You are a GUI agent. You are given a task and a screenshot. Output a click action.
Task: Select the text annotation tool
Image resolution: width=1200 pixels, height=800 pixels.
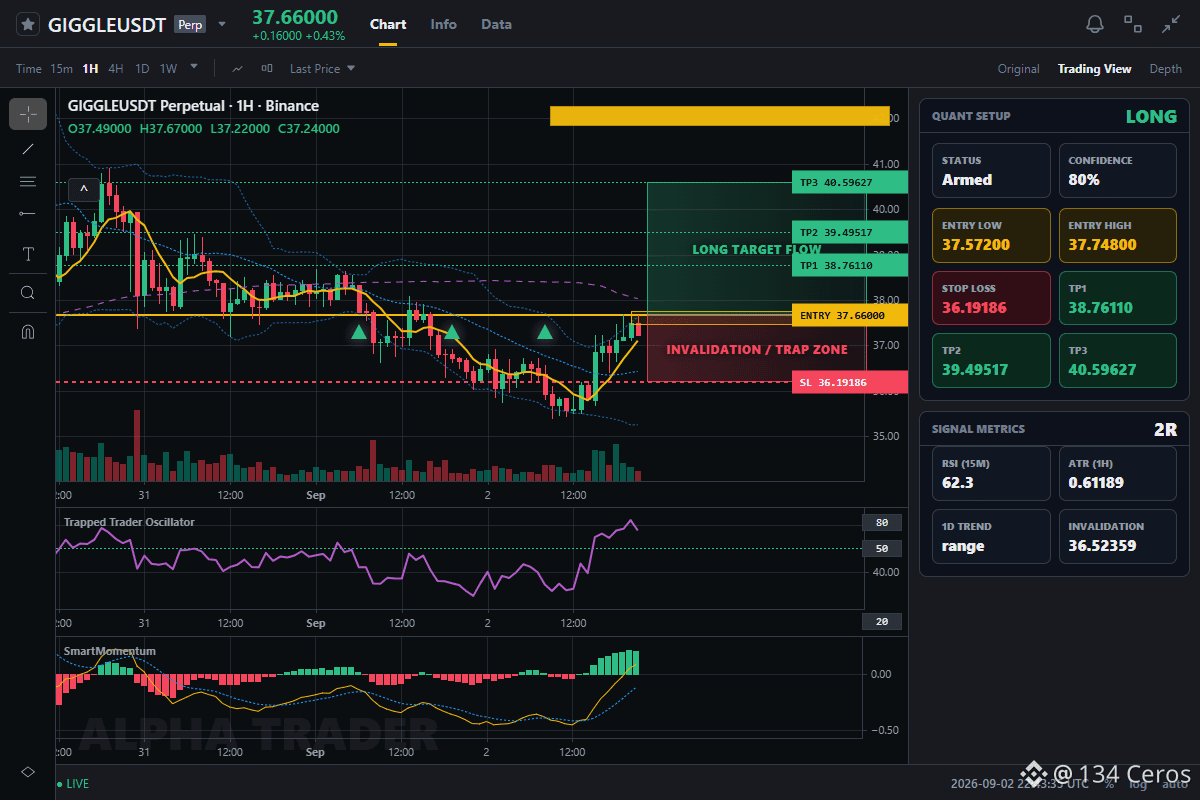(x=28, y=254)
